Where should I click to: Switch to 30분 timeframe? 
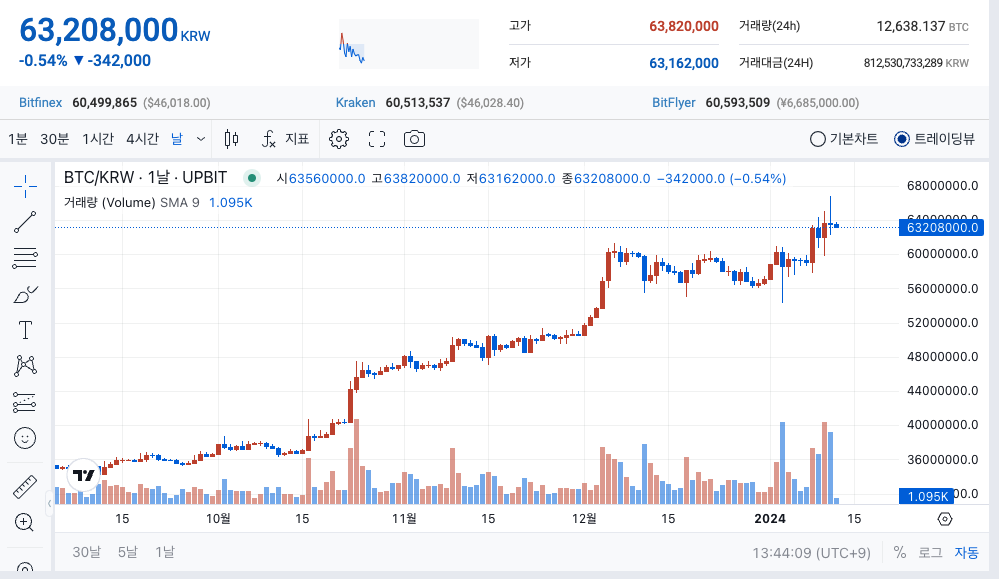pyautogui.click(x=54, y=139)
